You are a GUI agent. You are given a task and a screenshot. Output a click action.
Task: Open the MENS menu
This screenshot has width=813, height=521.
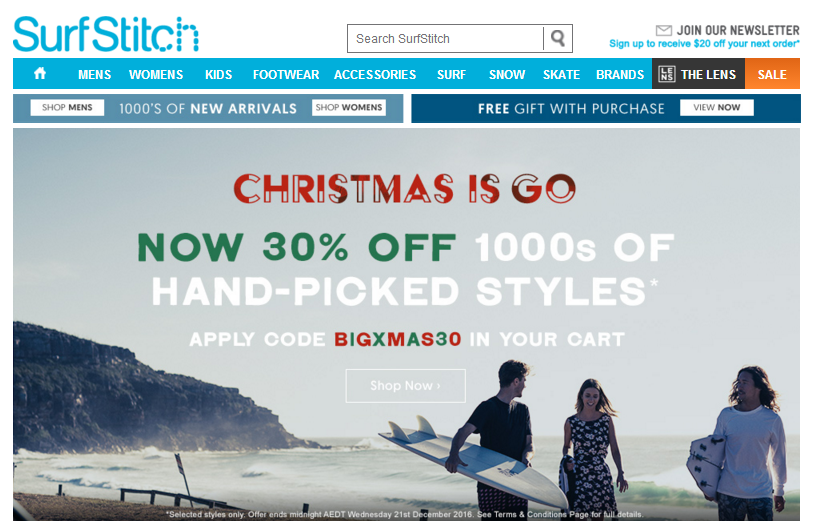point(94,75)
